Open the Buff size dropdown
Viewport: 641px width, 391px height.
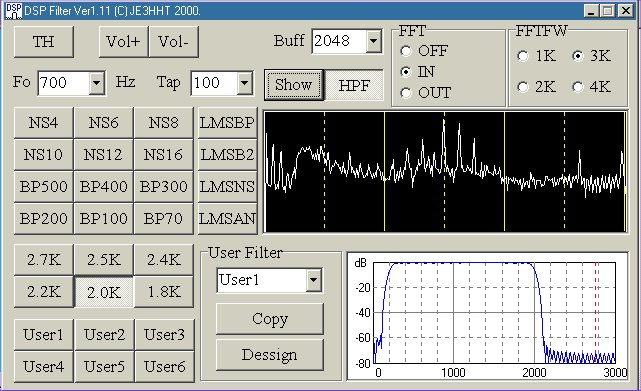[373, 41]
